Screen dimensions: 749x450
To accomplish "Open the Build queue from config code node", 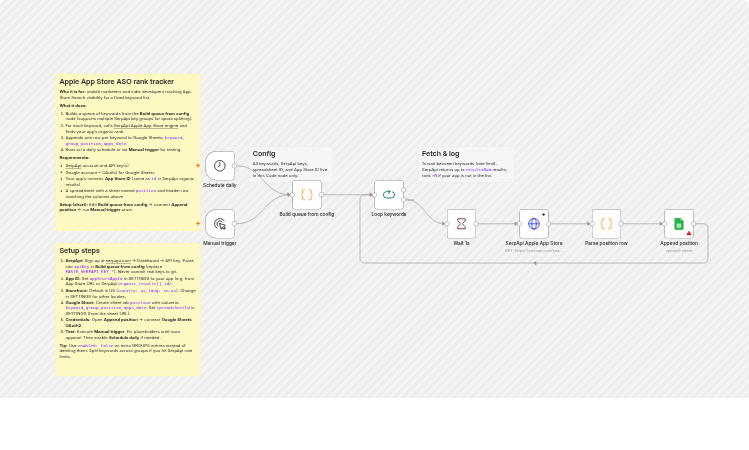I will point(307,194).
